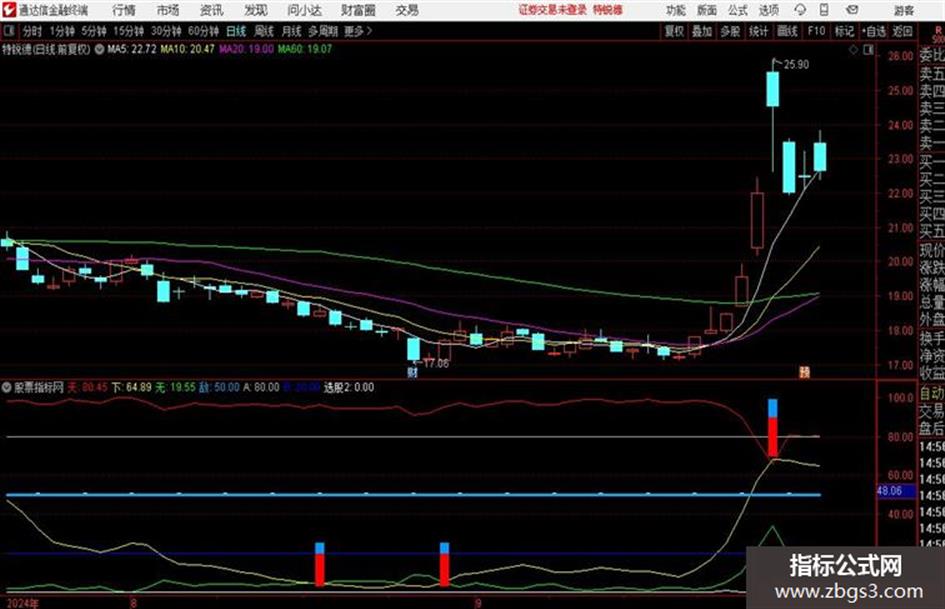This screenshot has height=609, width=945.
Task: Toggle the left panel layout icon
Action: coord(8,31)
